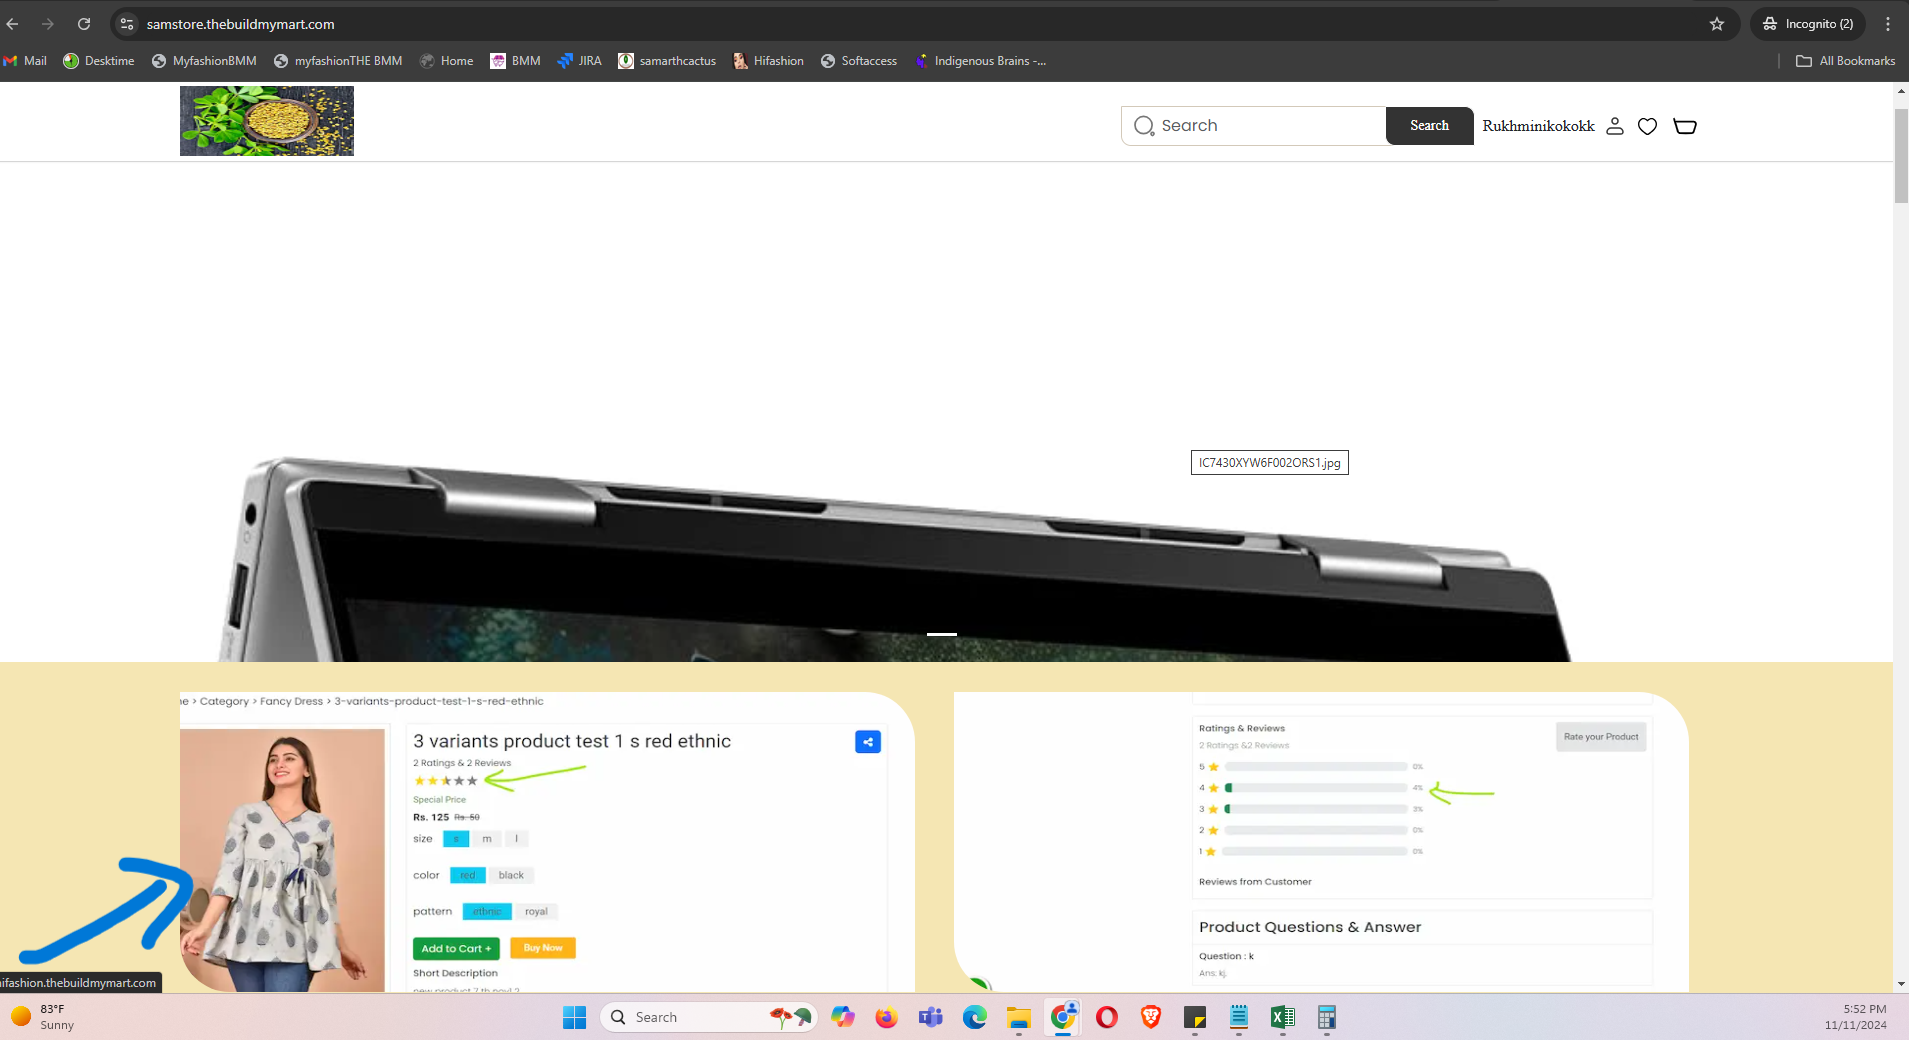Click the black Search button in store header
The image size is (1909, 1040).
[1429, 126]
